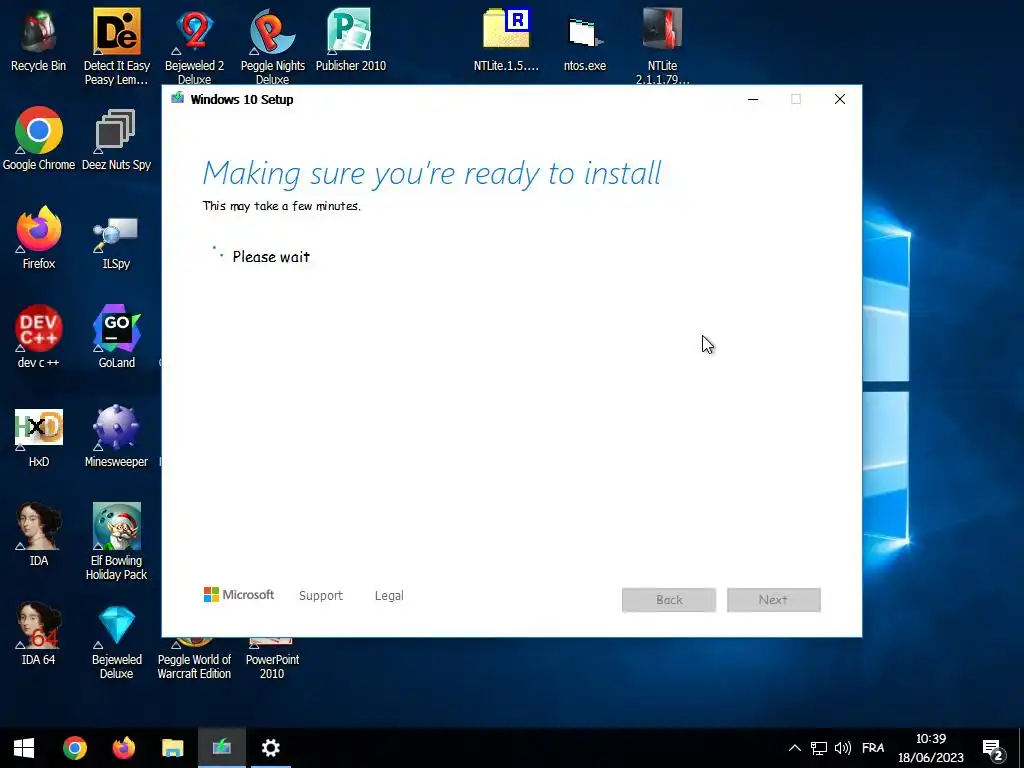Viewport: 1024px width, 768px height.
Task: Open the volume control tray icon
Action: click(x=842, y=748)
